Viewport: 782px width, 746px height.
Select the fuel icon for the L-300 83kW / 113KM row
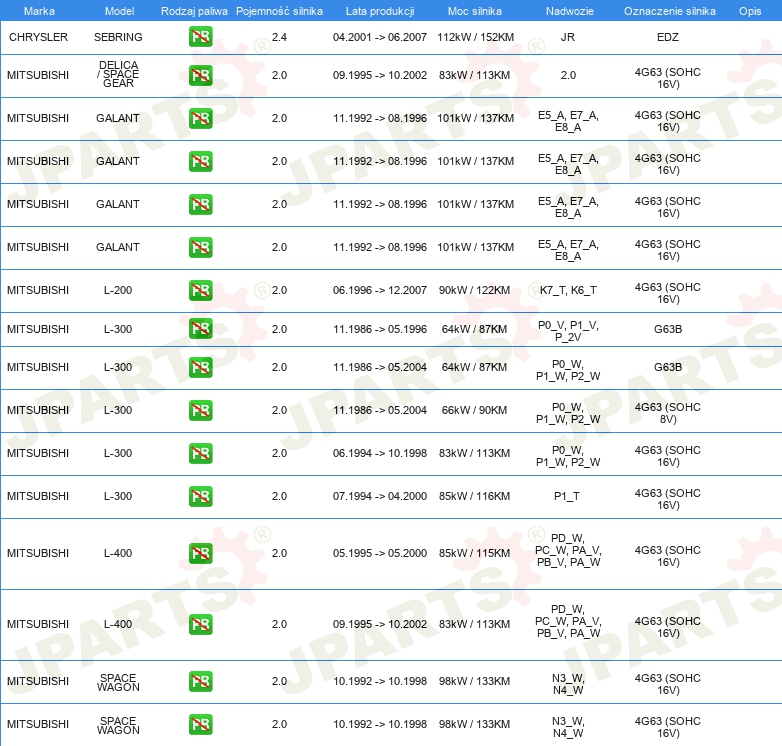point(200,454)
